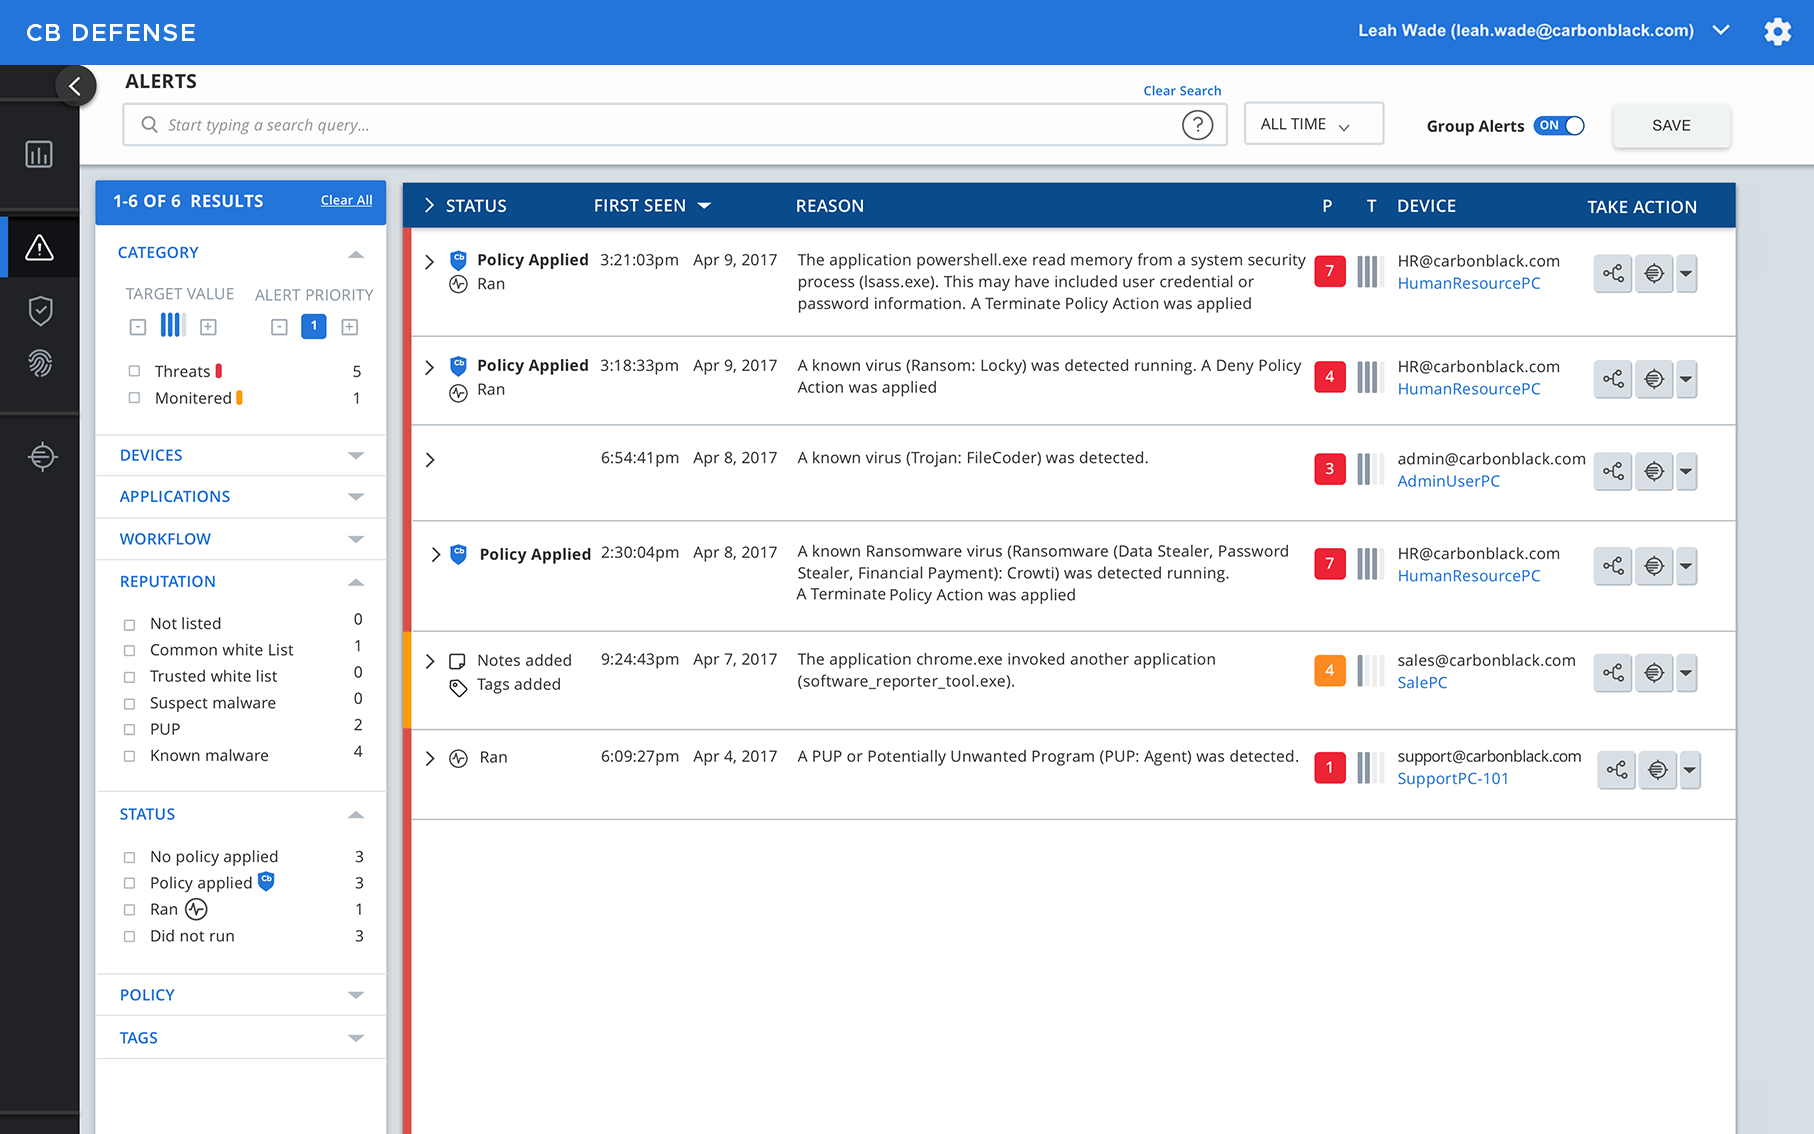The height and width of the screenshot is (1134, 1814).
Task: Click share icon for Trojan: FileCoder alert
Action: (1613, 471)
